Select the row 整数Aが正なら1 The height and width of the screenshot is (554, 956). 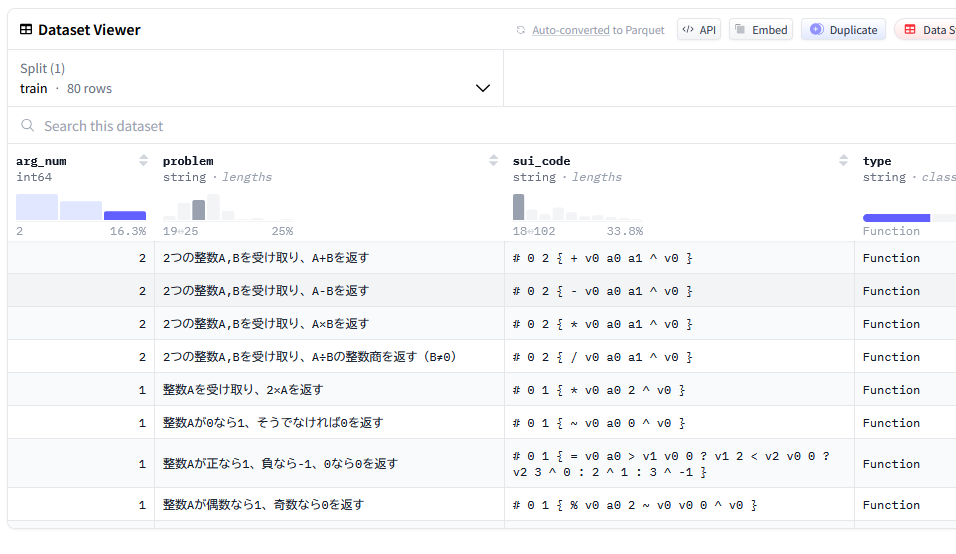pos(482,463)
